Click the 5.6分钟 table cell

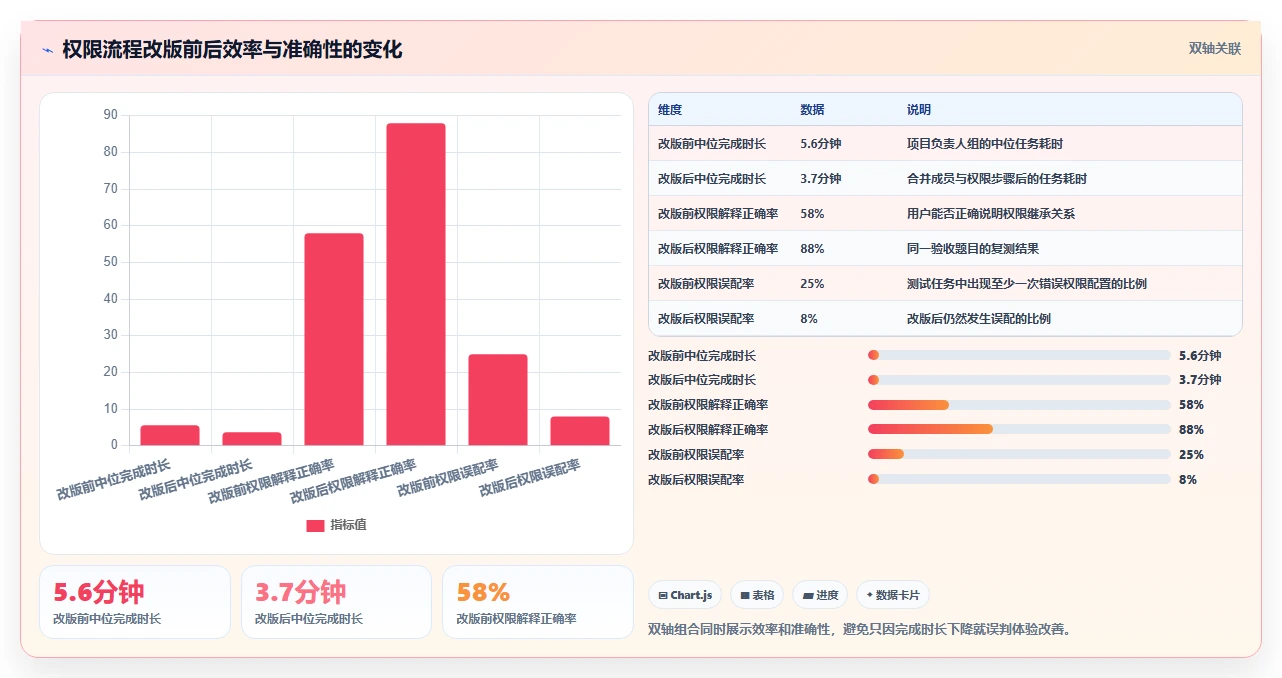[x=821, y=144]
